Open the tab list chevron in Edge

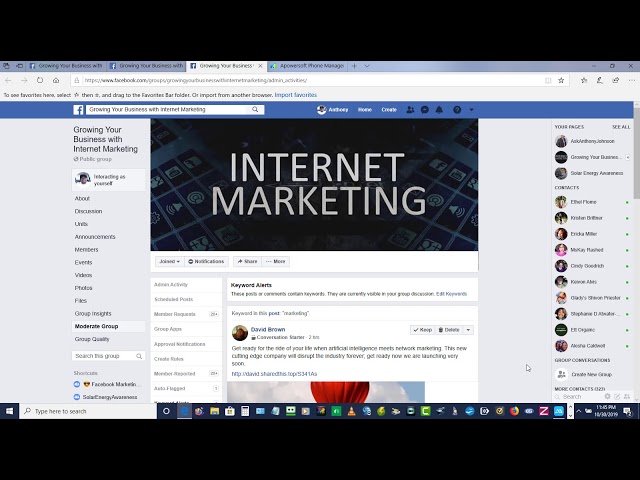click(367, 66)
